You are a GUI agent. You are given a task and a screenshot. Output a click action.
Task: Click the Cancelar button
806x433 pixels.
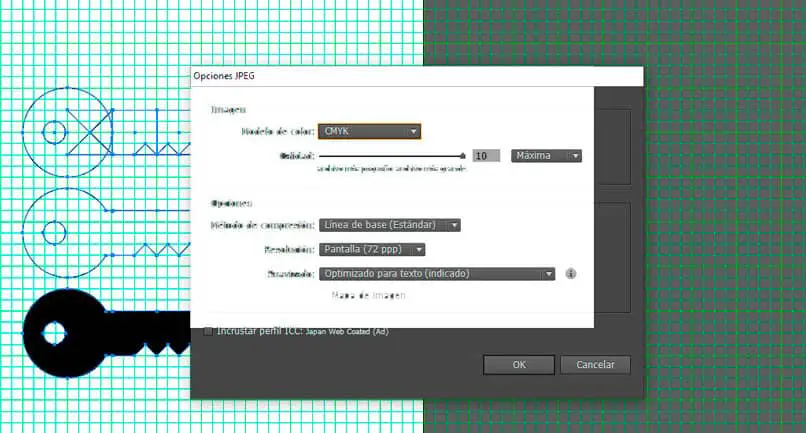[595, 365]
